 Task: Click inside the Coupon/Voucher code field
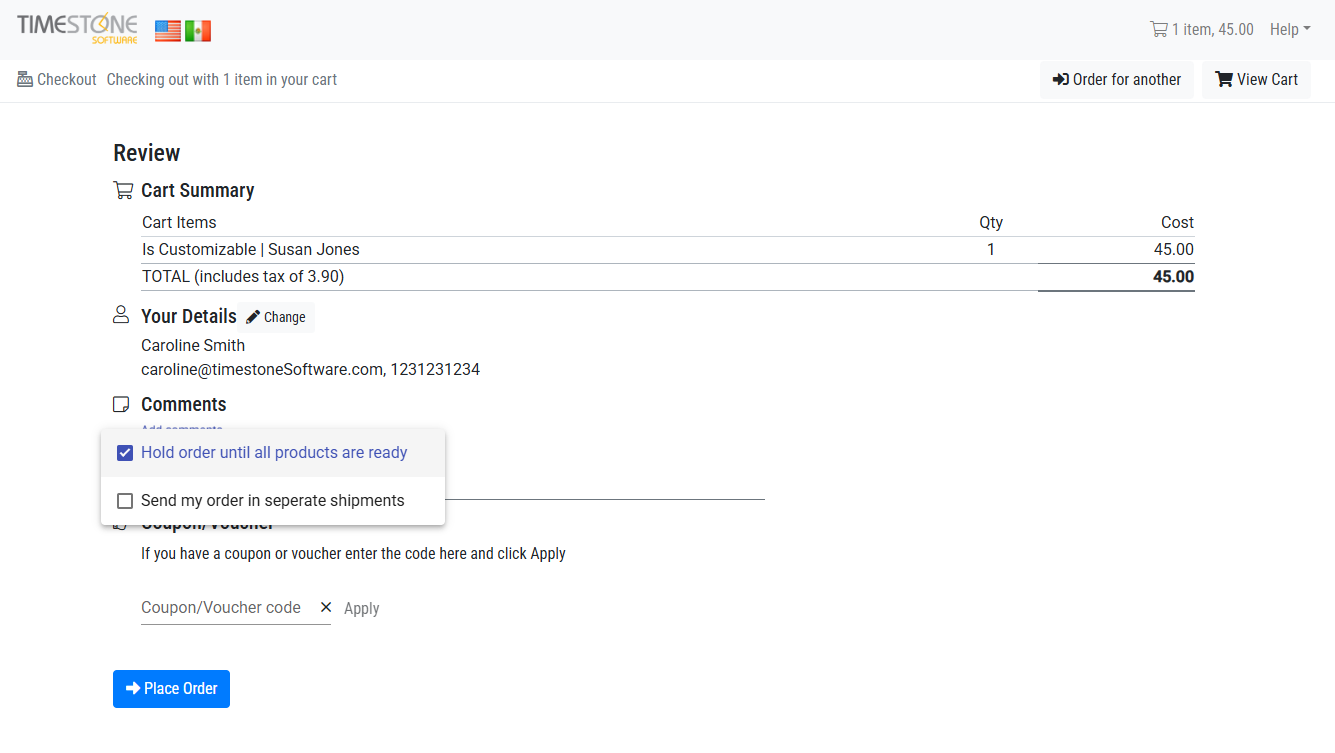(x=220, y=607)
